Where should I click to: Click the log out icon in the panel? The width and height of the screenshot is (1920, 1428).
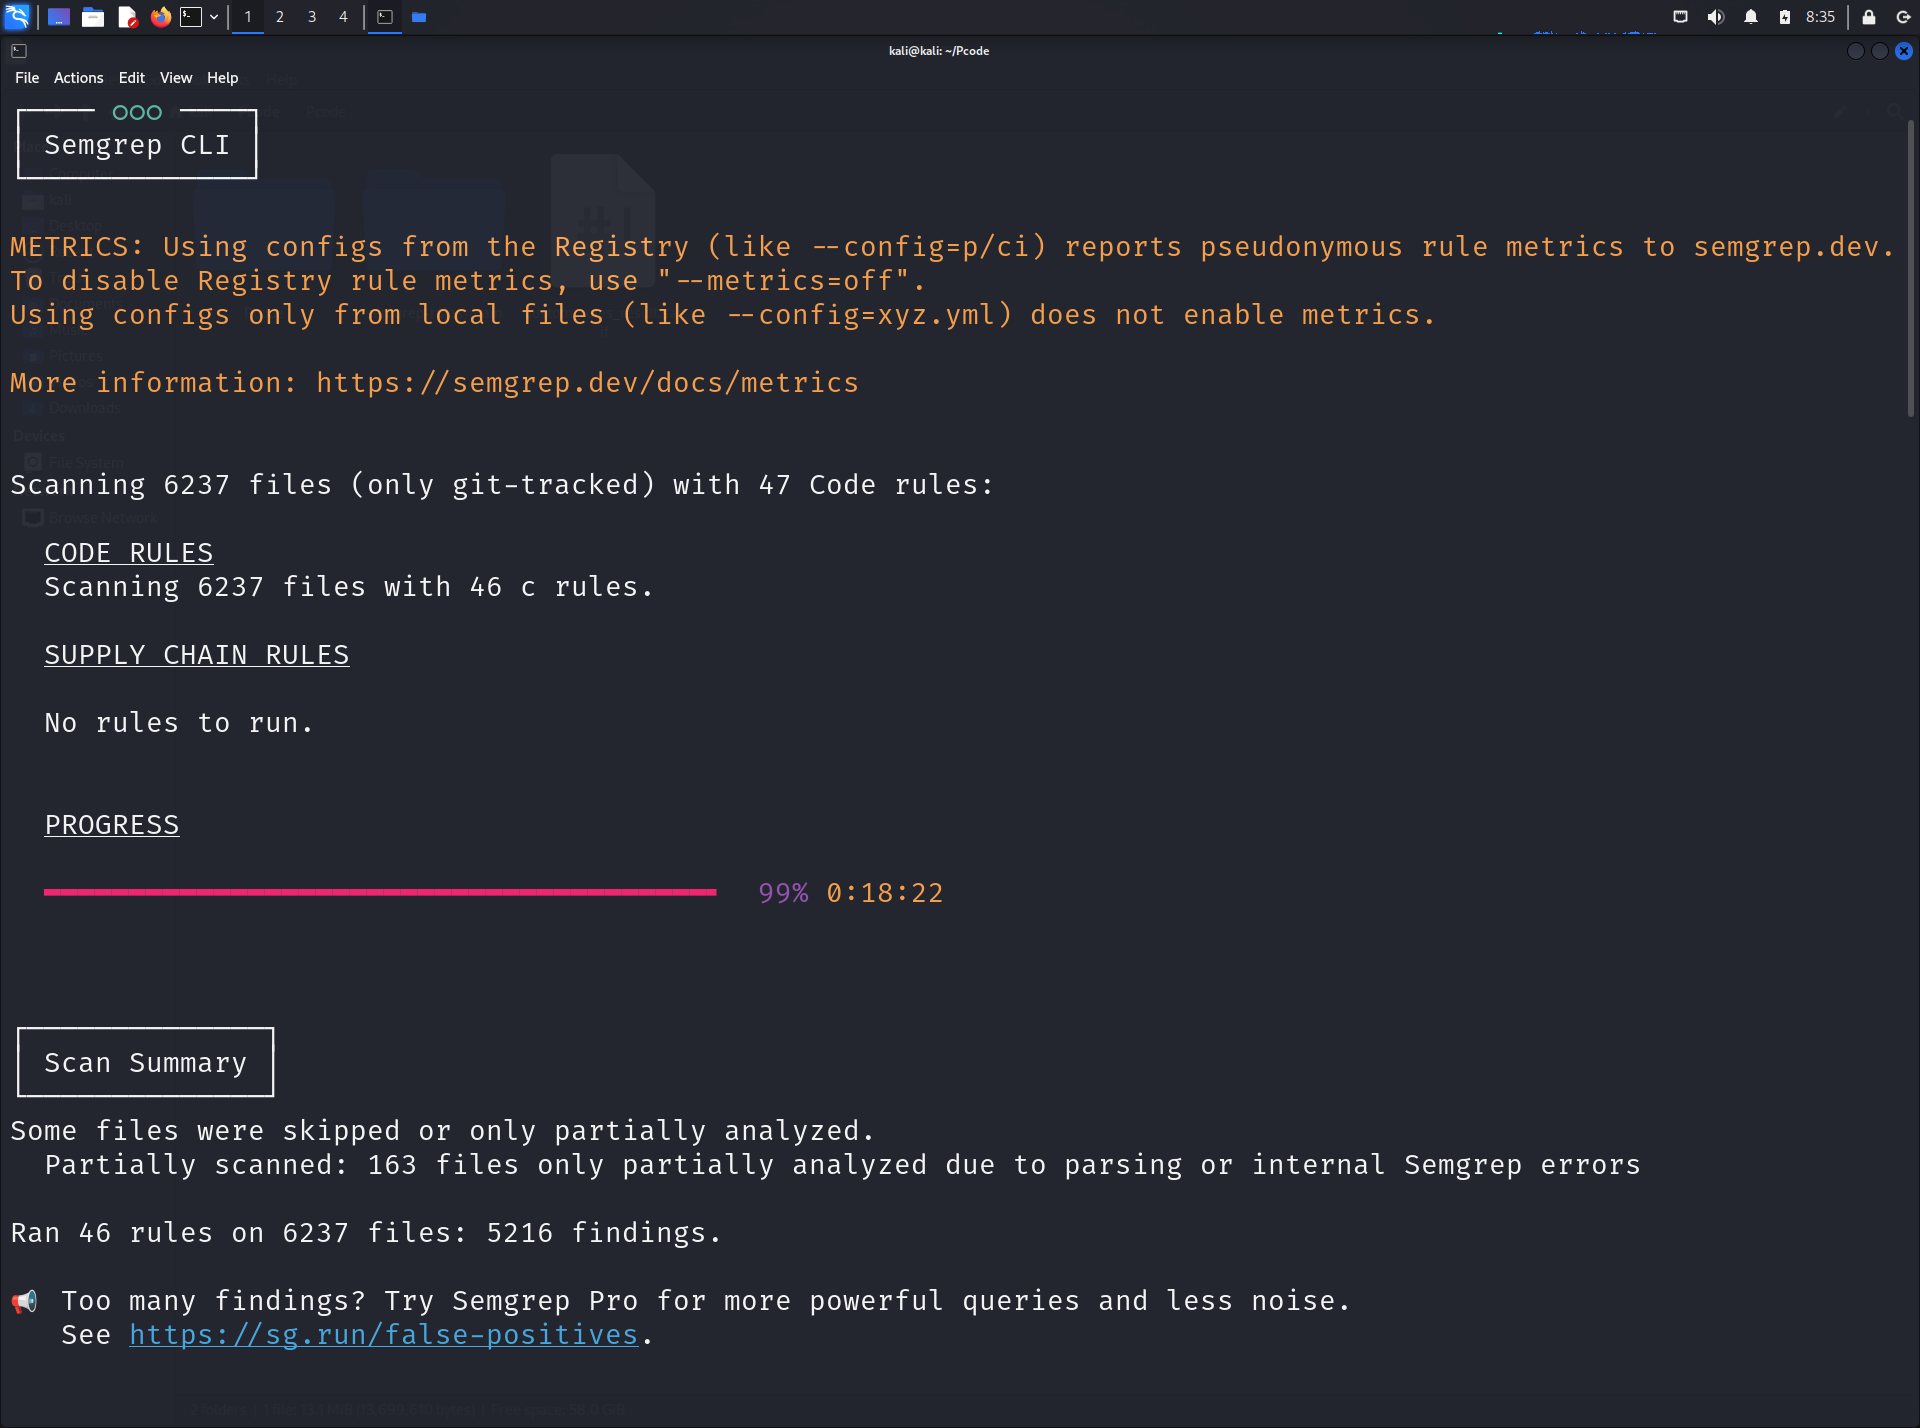tap(1903, 17)
